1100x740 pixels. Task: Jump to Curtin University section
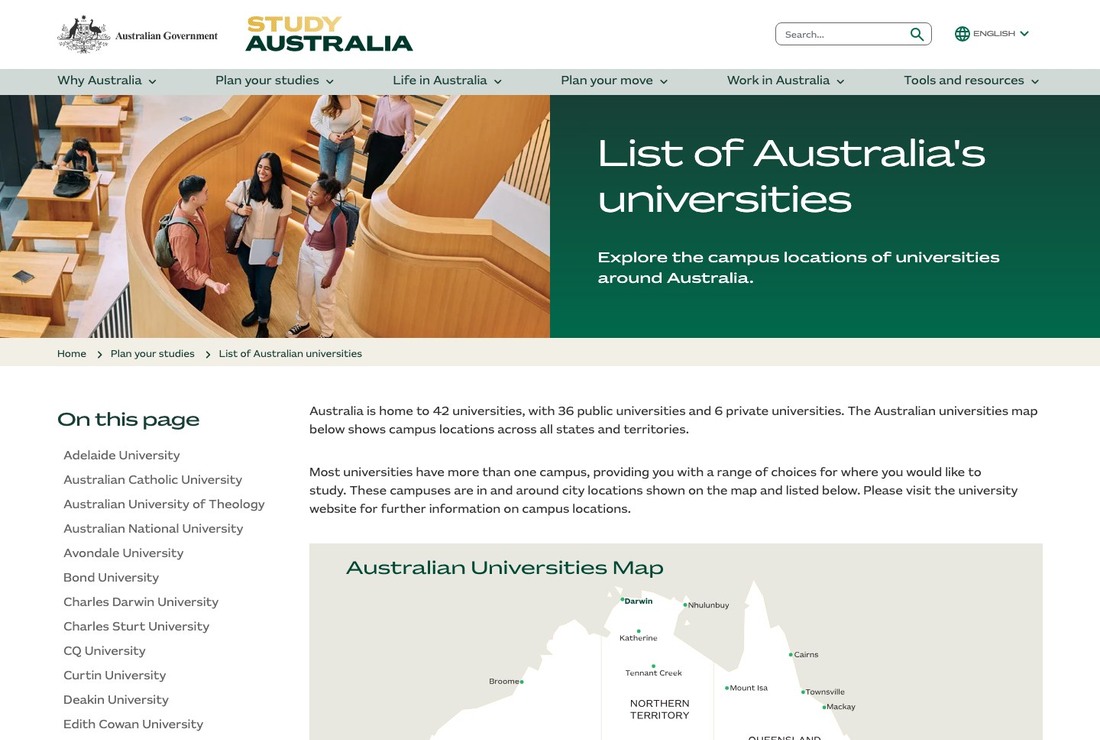114,675
